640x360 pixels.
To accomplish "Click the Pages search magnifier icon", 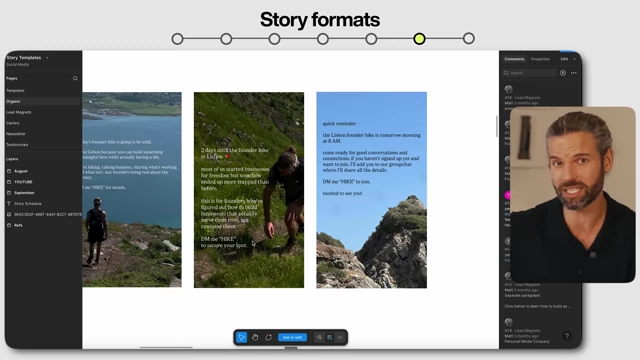I will coord(75,78).
